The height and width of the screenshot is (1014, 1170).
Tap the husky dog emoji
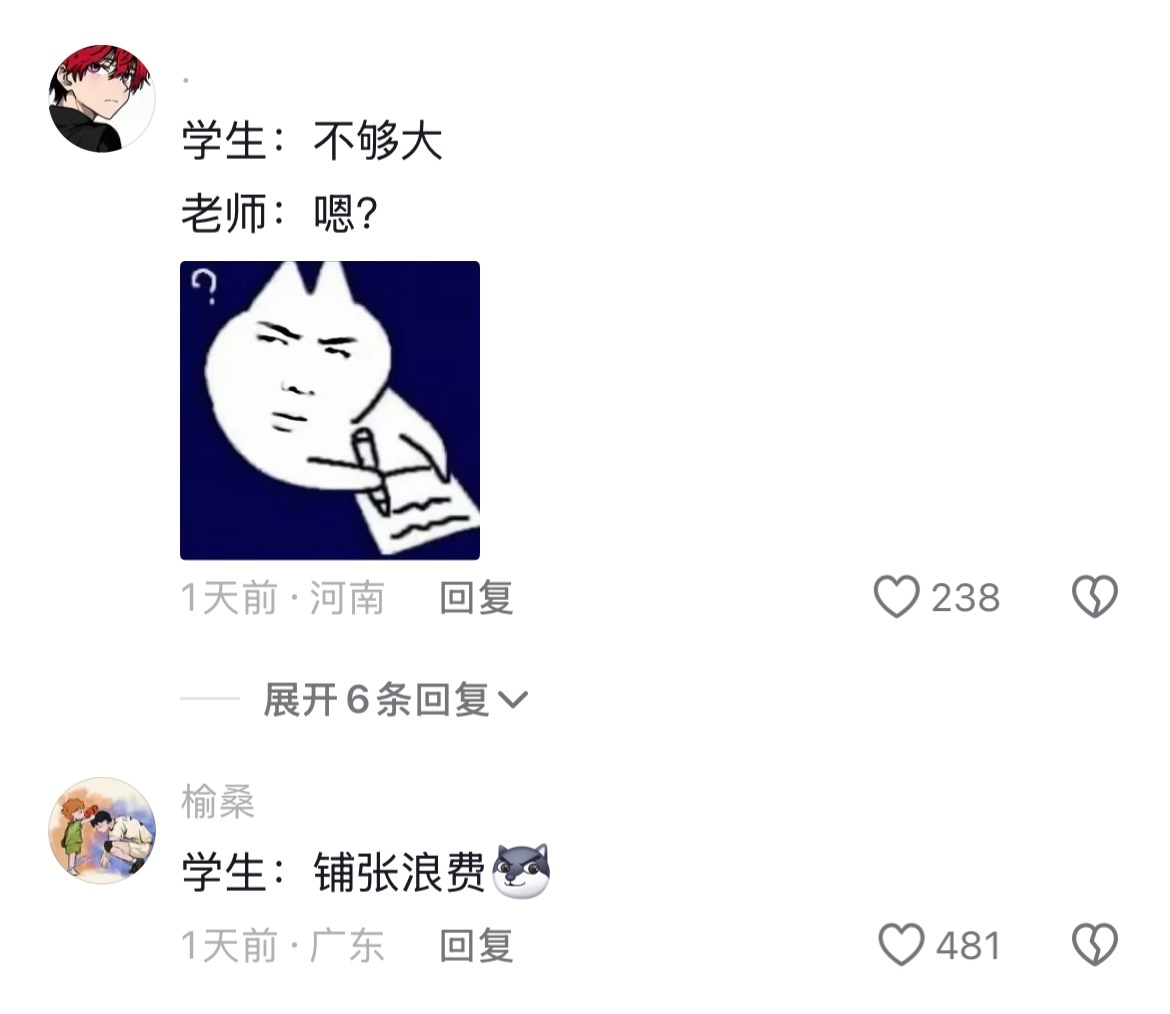[x=522, y=871]
